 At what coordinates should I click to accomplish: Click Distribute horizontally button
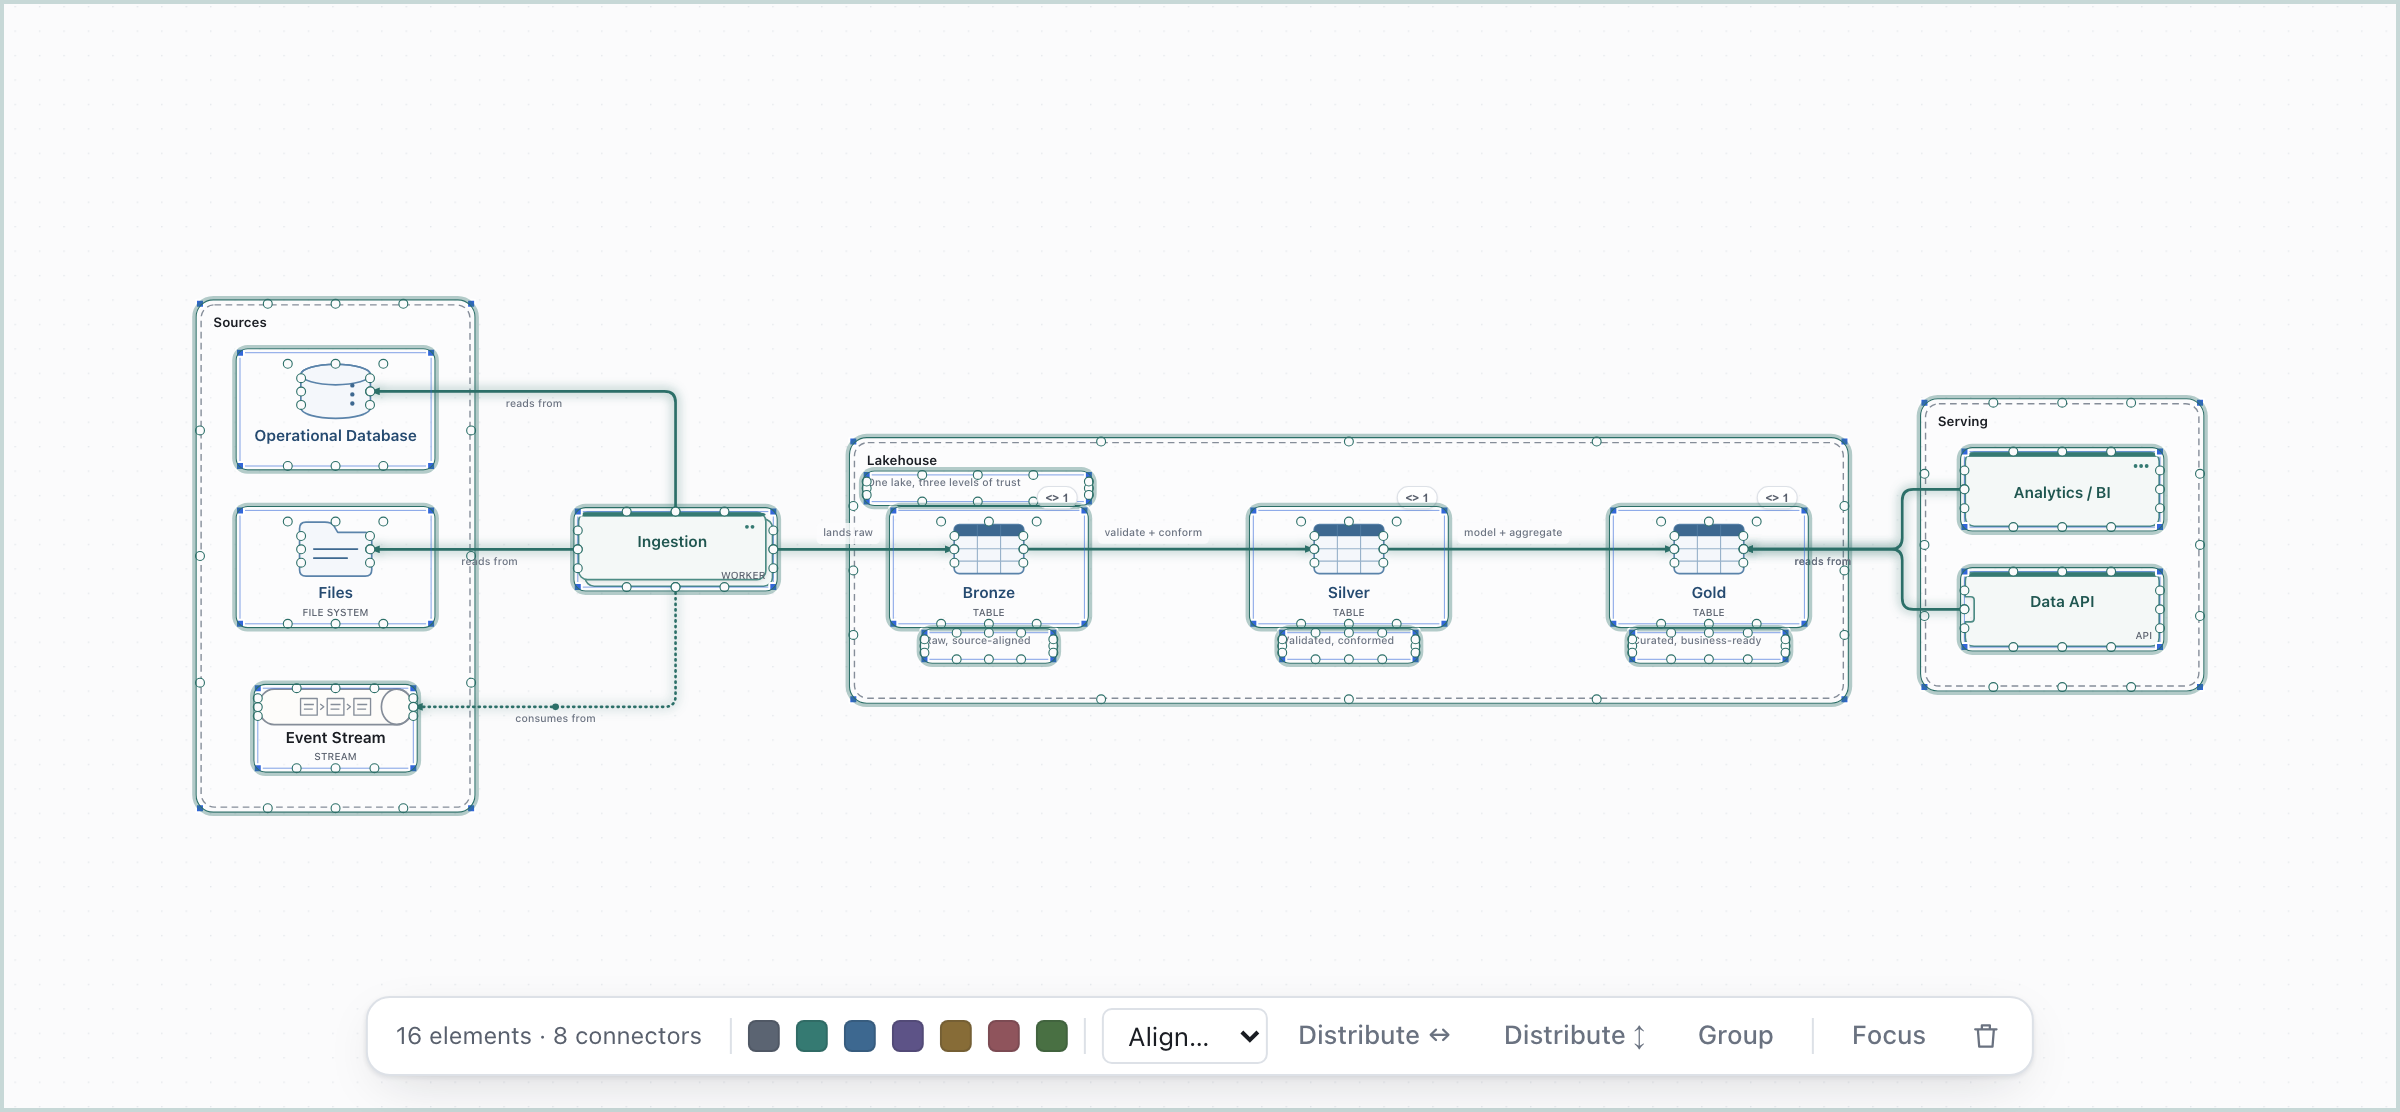pyautogui.click(x=1374, y=1036)
